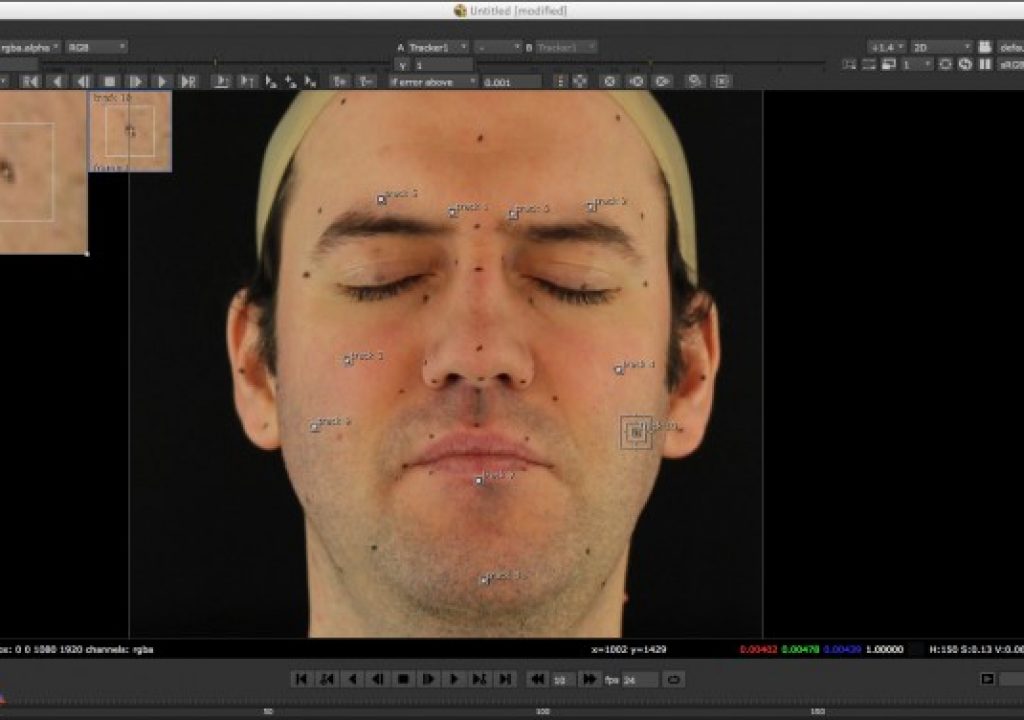Screen dimensions: 1024x720
Task: Stop tracking in the Tracker toolbar
Action: (110, 82)
